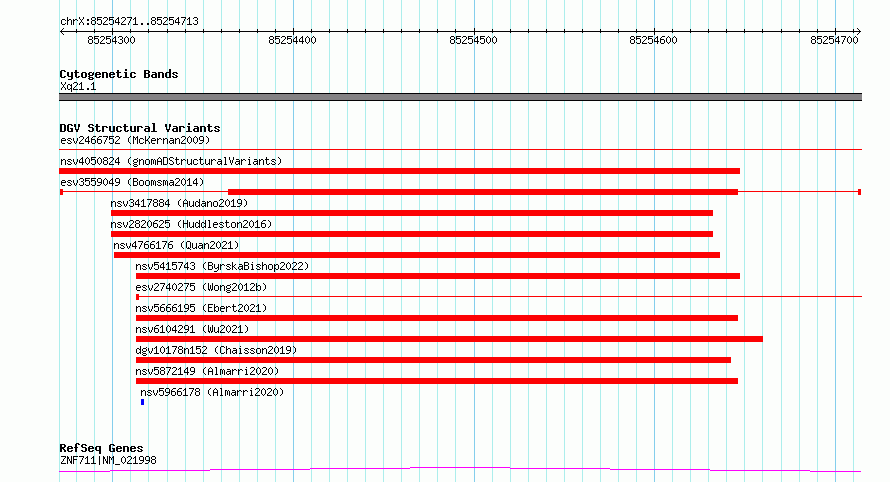This screenshot has height=482, width=890.
Task: Open variant nsv6104291 (Wu2021) label
Action: pos(192,329)
